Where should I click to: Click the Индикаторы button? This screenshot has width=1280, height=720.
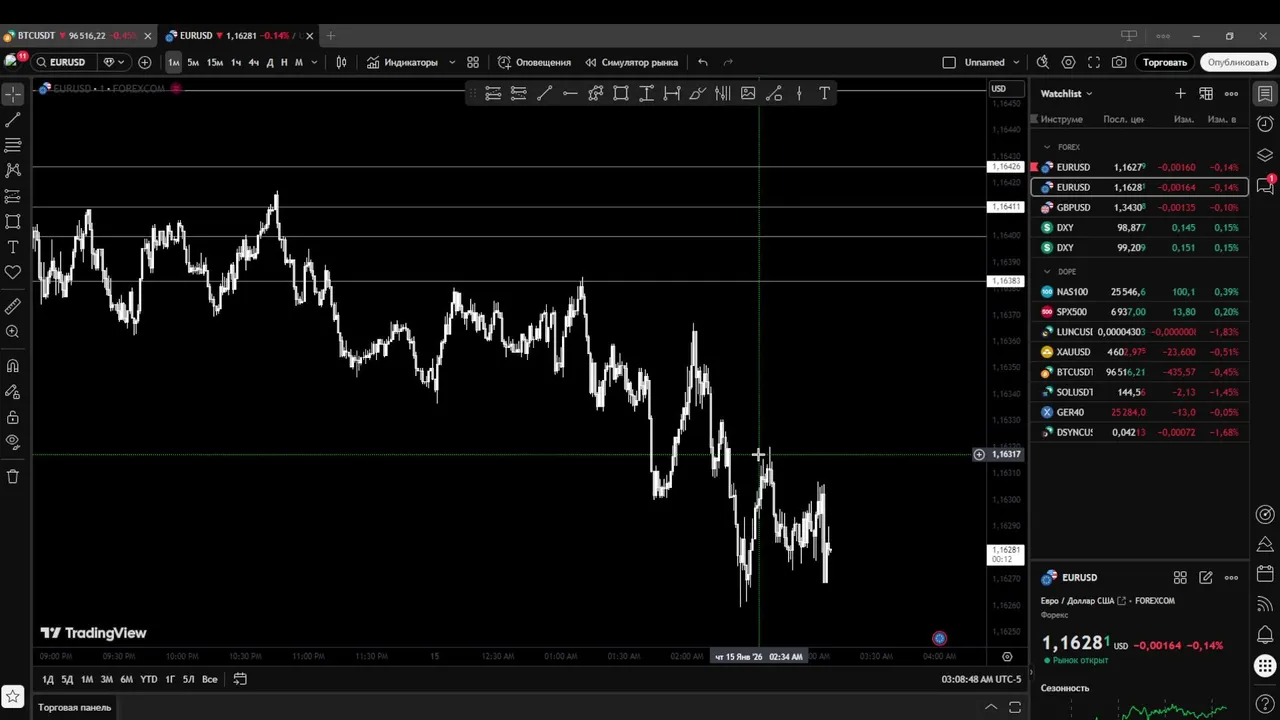tap(402, 62)
